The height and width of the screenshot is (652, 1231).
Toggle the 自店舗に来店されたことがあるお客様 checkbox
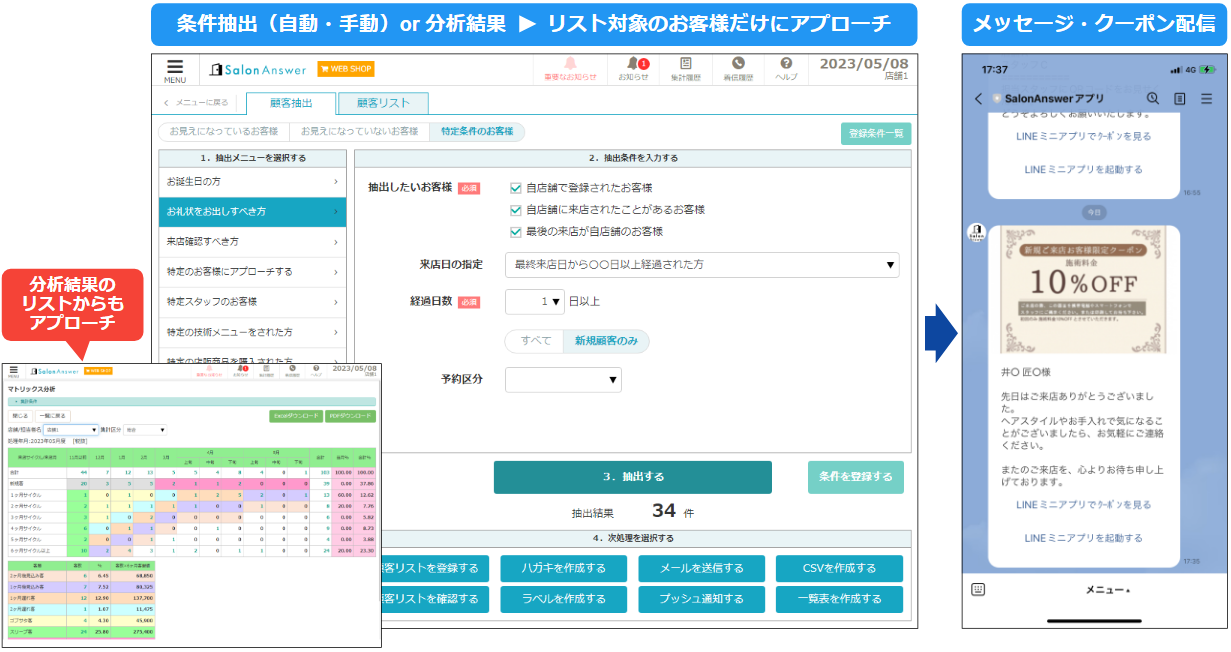pos(516,210)
